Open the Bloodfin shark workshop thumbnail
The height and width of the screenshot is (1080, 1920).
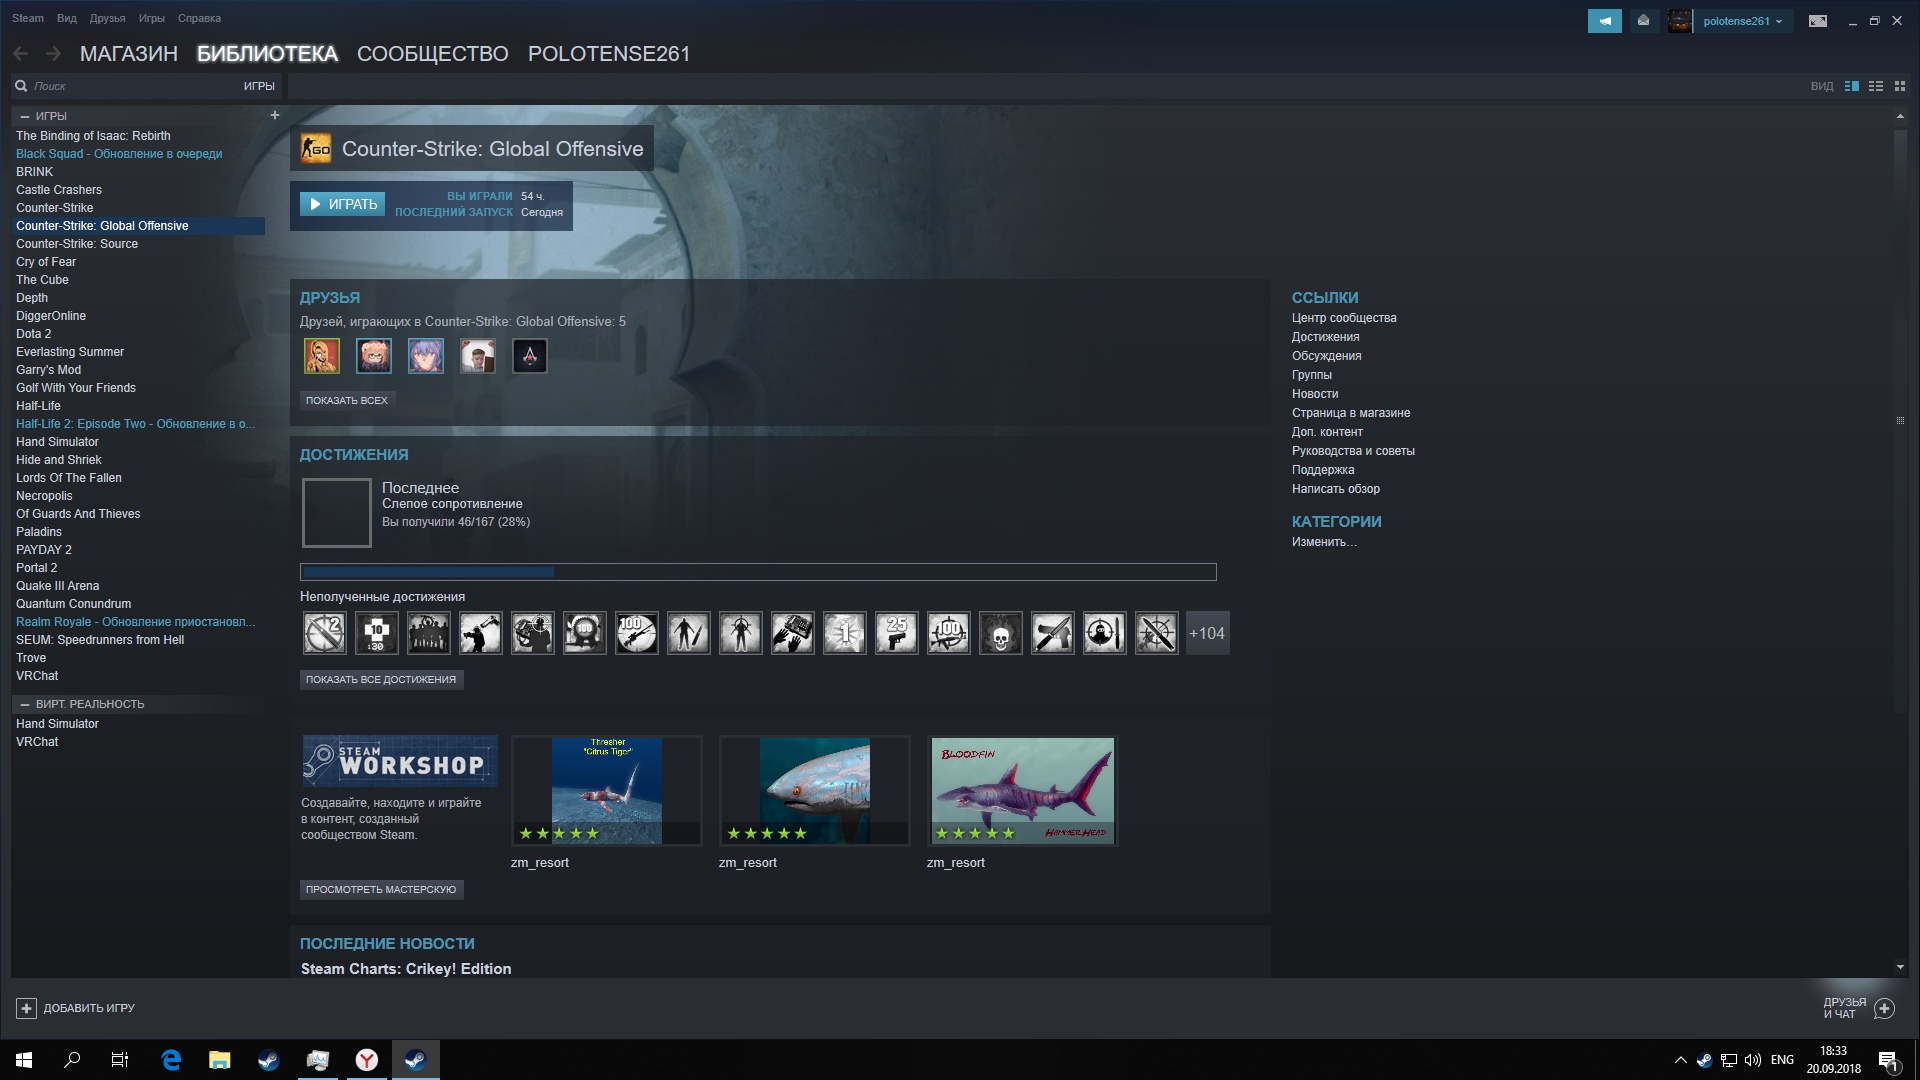point(1023,791)
